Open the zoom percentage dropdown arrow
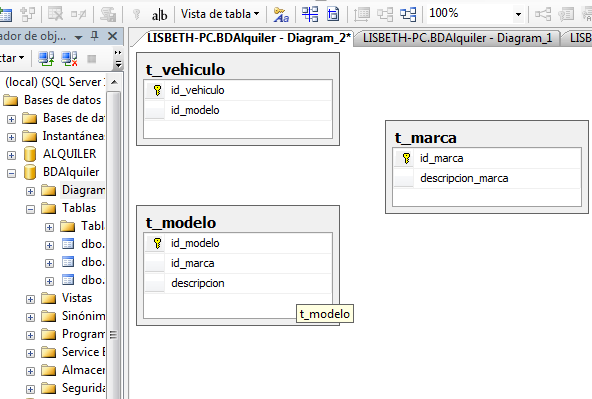The image size is (592, 399). pyautogui.click(x=518, y=14)
